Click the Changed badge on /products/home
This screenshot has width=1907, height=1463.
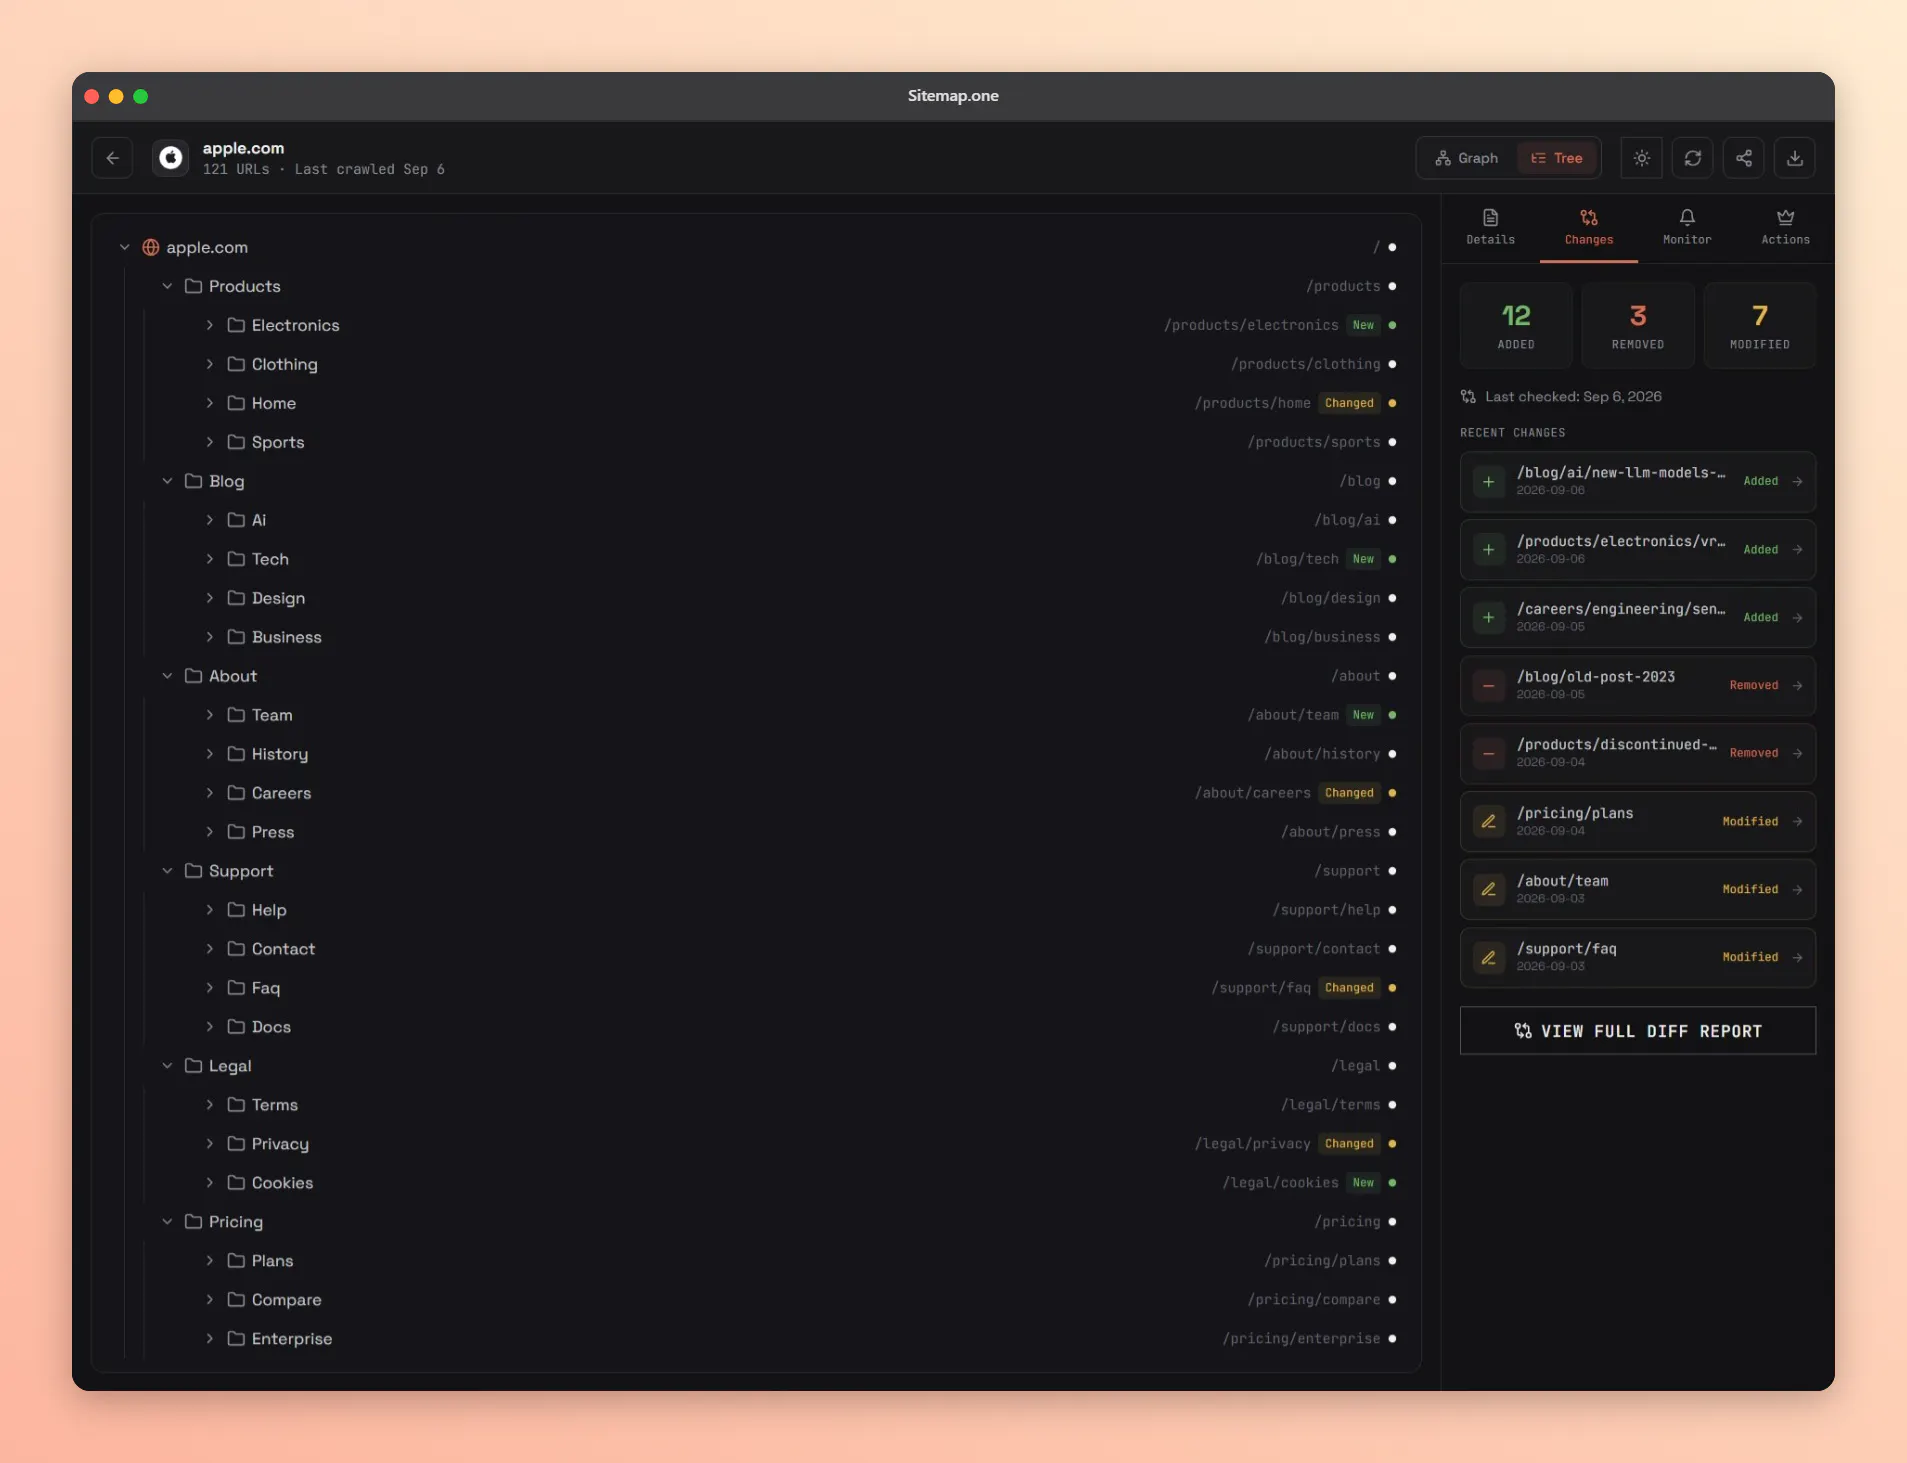1348,403
